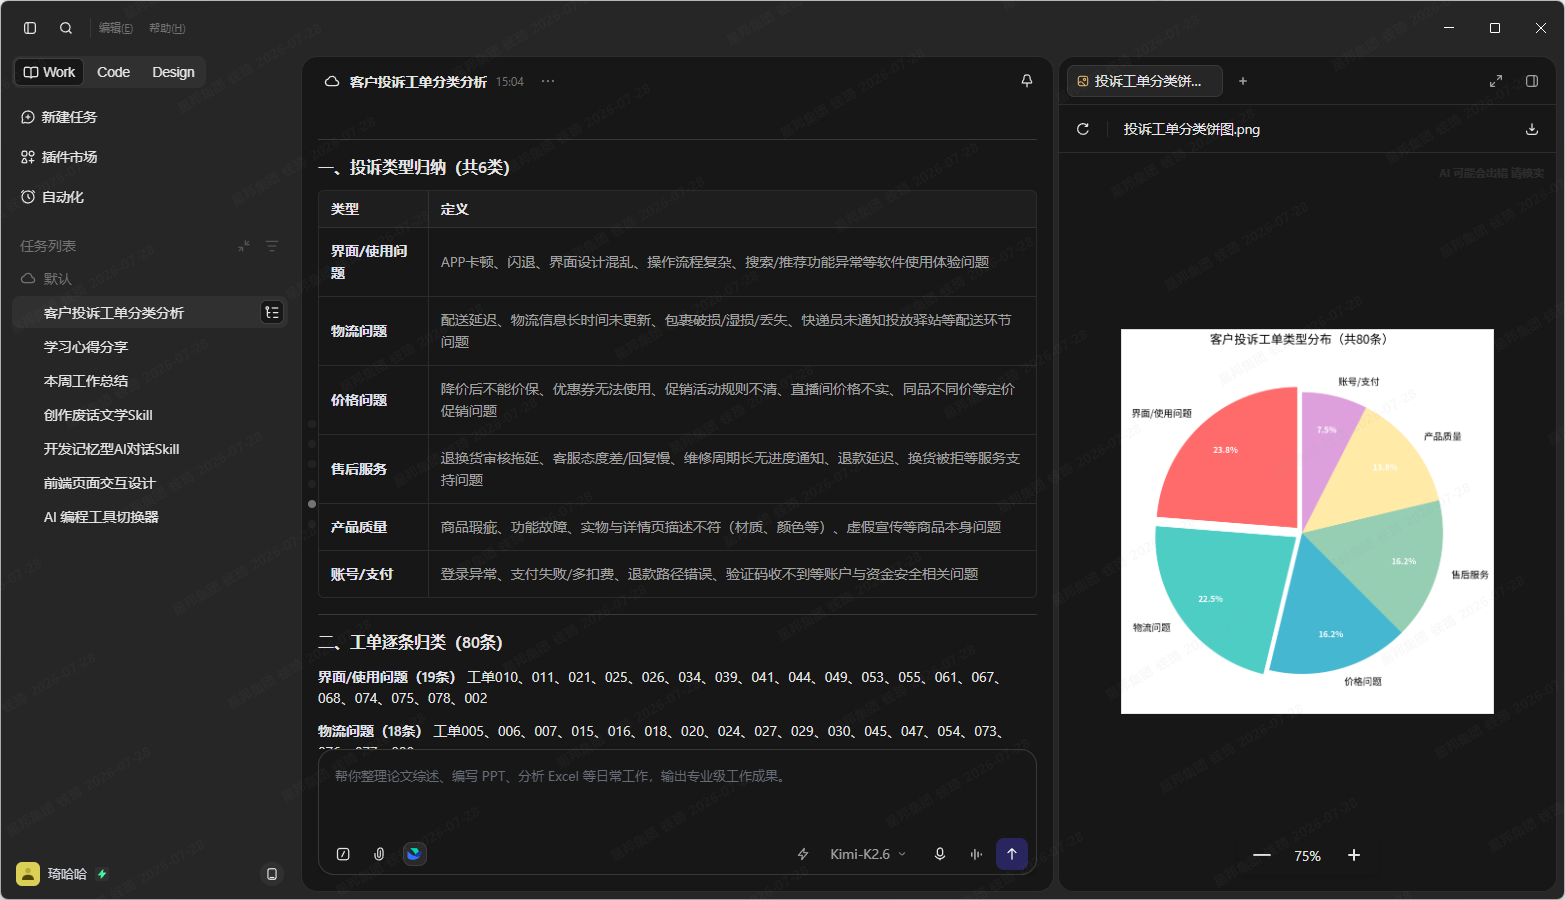Collapse all groups in task list

pyautogui.click(x=244, y=246)
